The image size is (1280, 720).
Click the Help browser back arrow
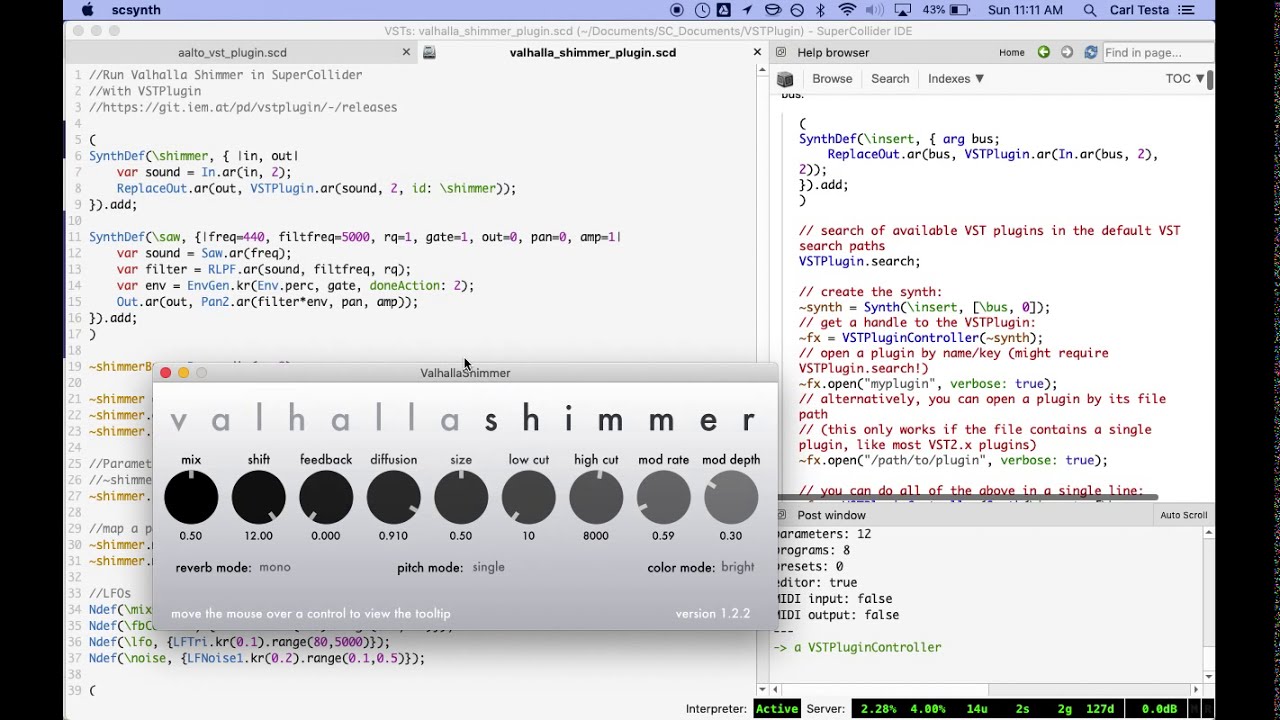(x=1043, y=52)
